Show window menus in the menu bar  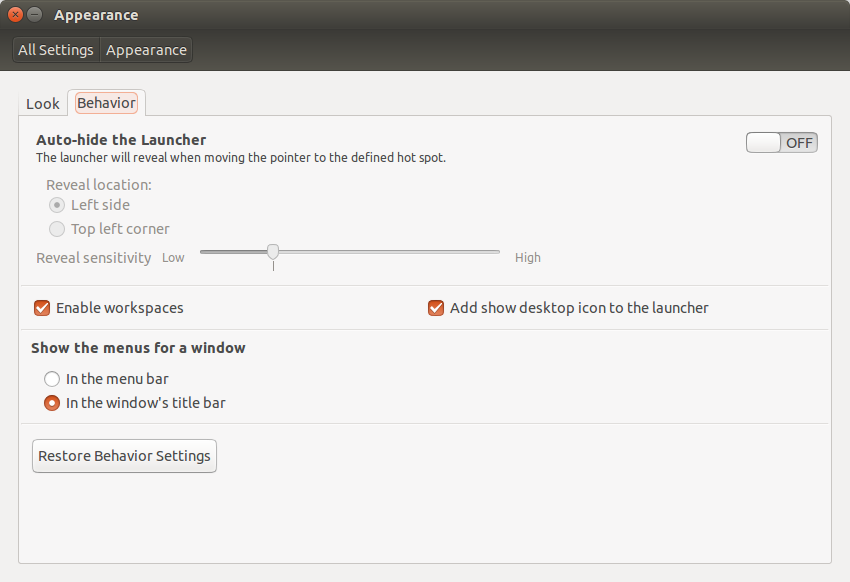coord(52,379)
